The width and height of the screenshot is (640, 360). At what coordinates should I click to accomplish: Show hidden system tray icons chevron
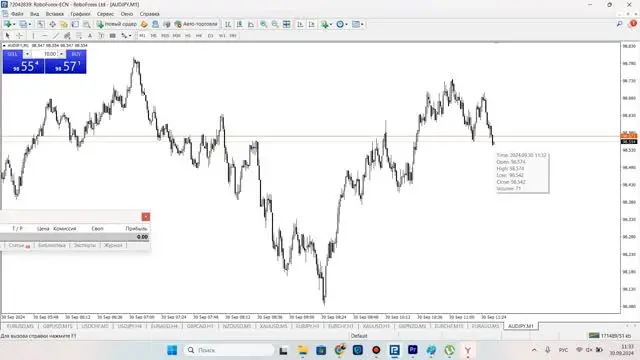(534, 350)
